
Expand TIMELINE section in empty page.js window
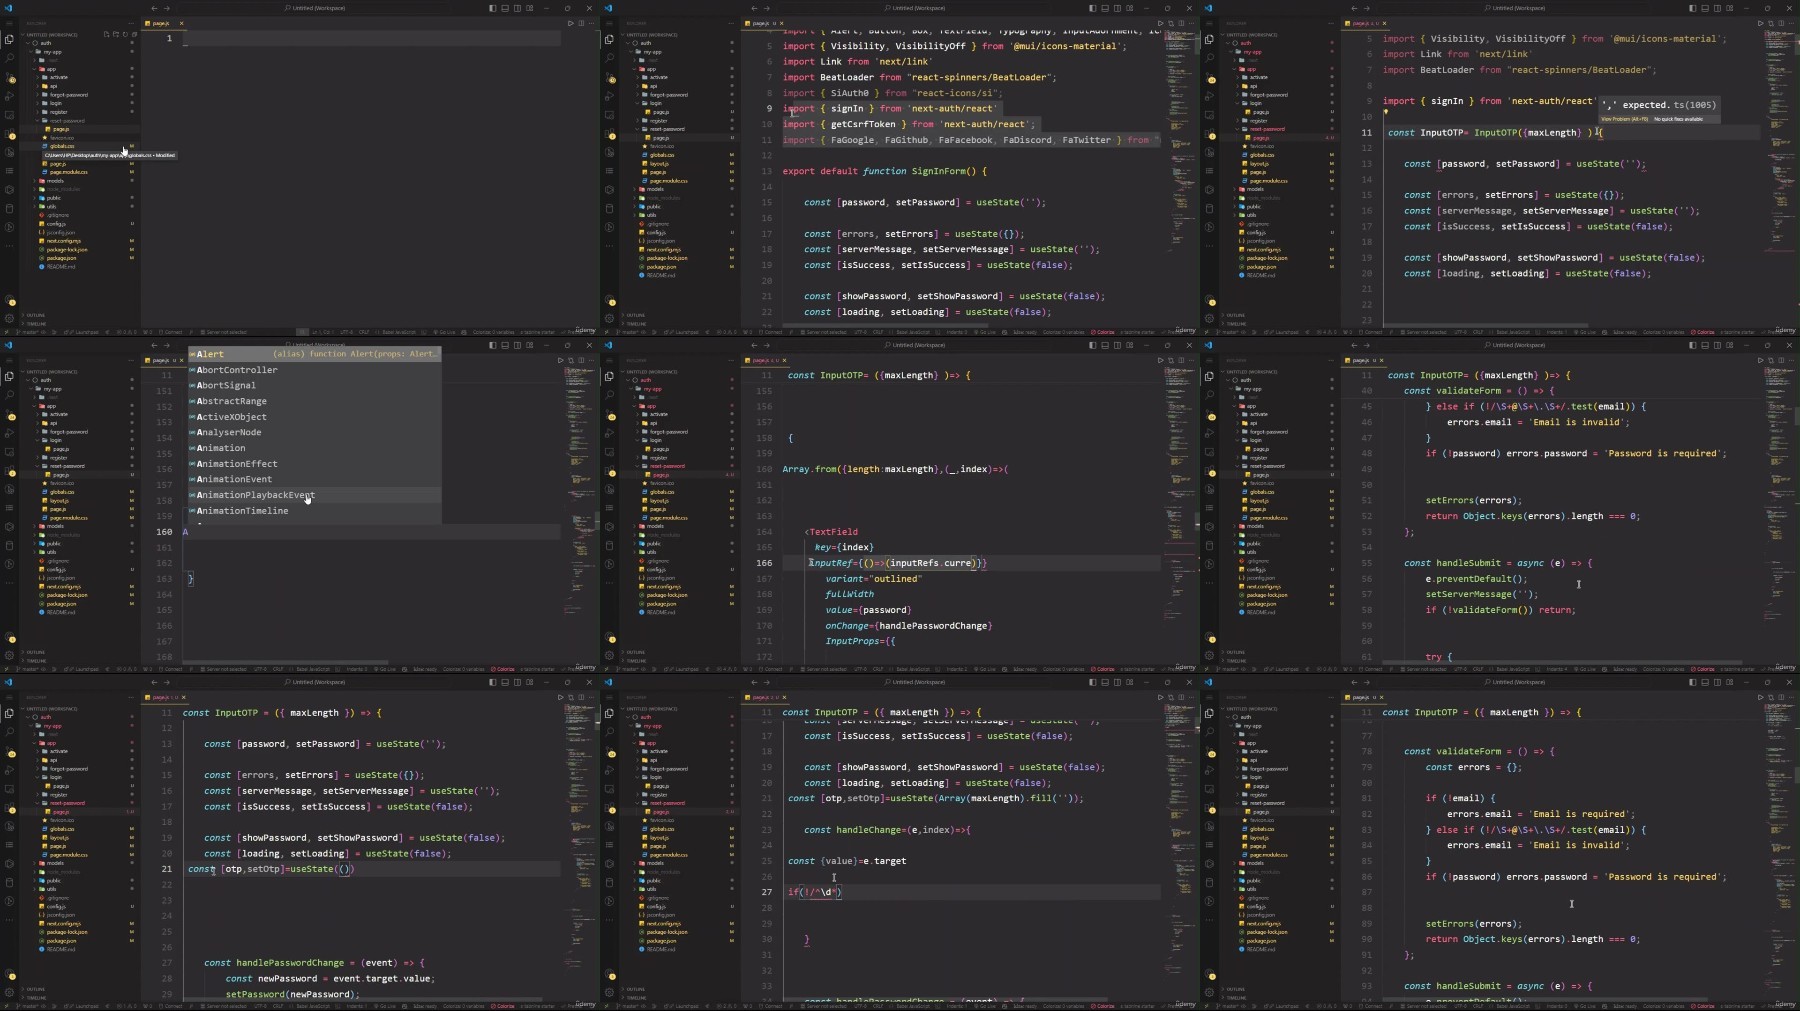tap(36, 324)
